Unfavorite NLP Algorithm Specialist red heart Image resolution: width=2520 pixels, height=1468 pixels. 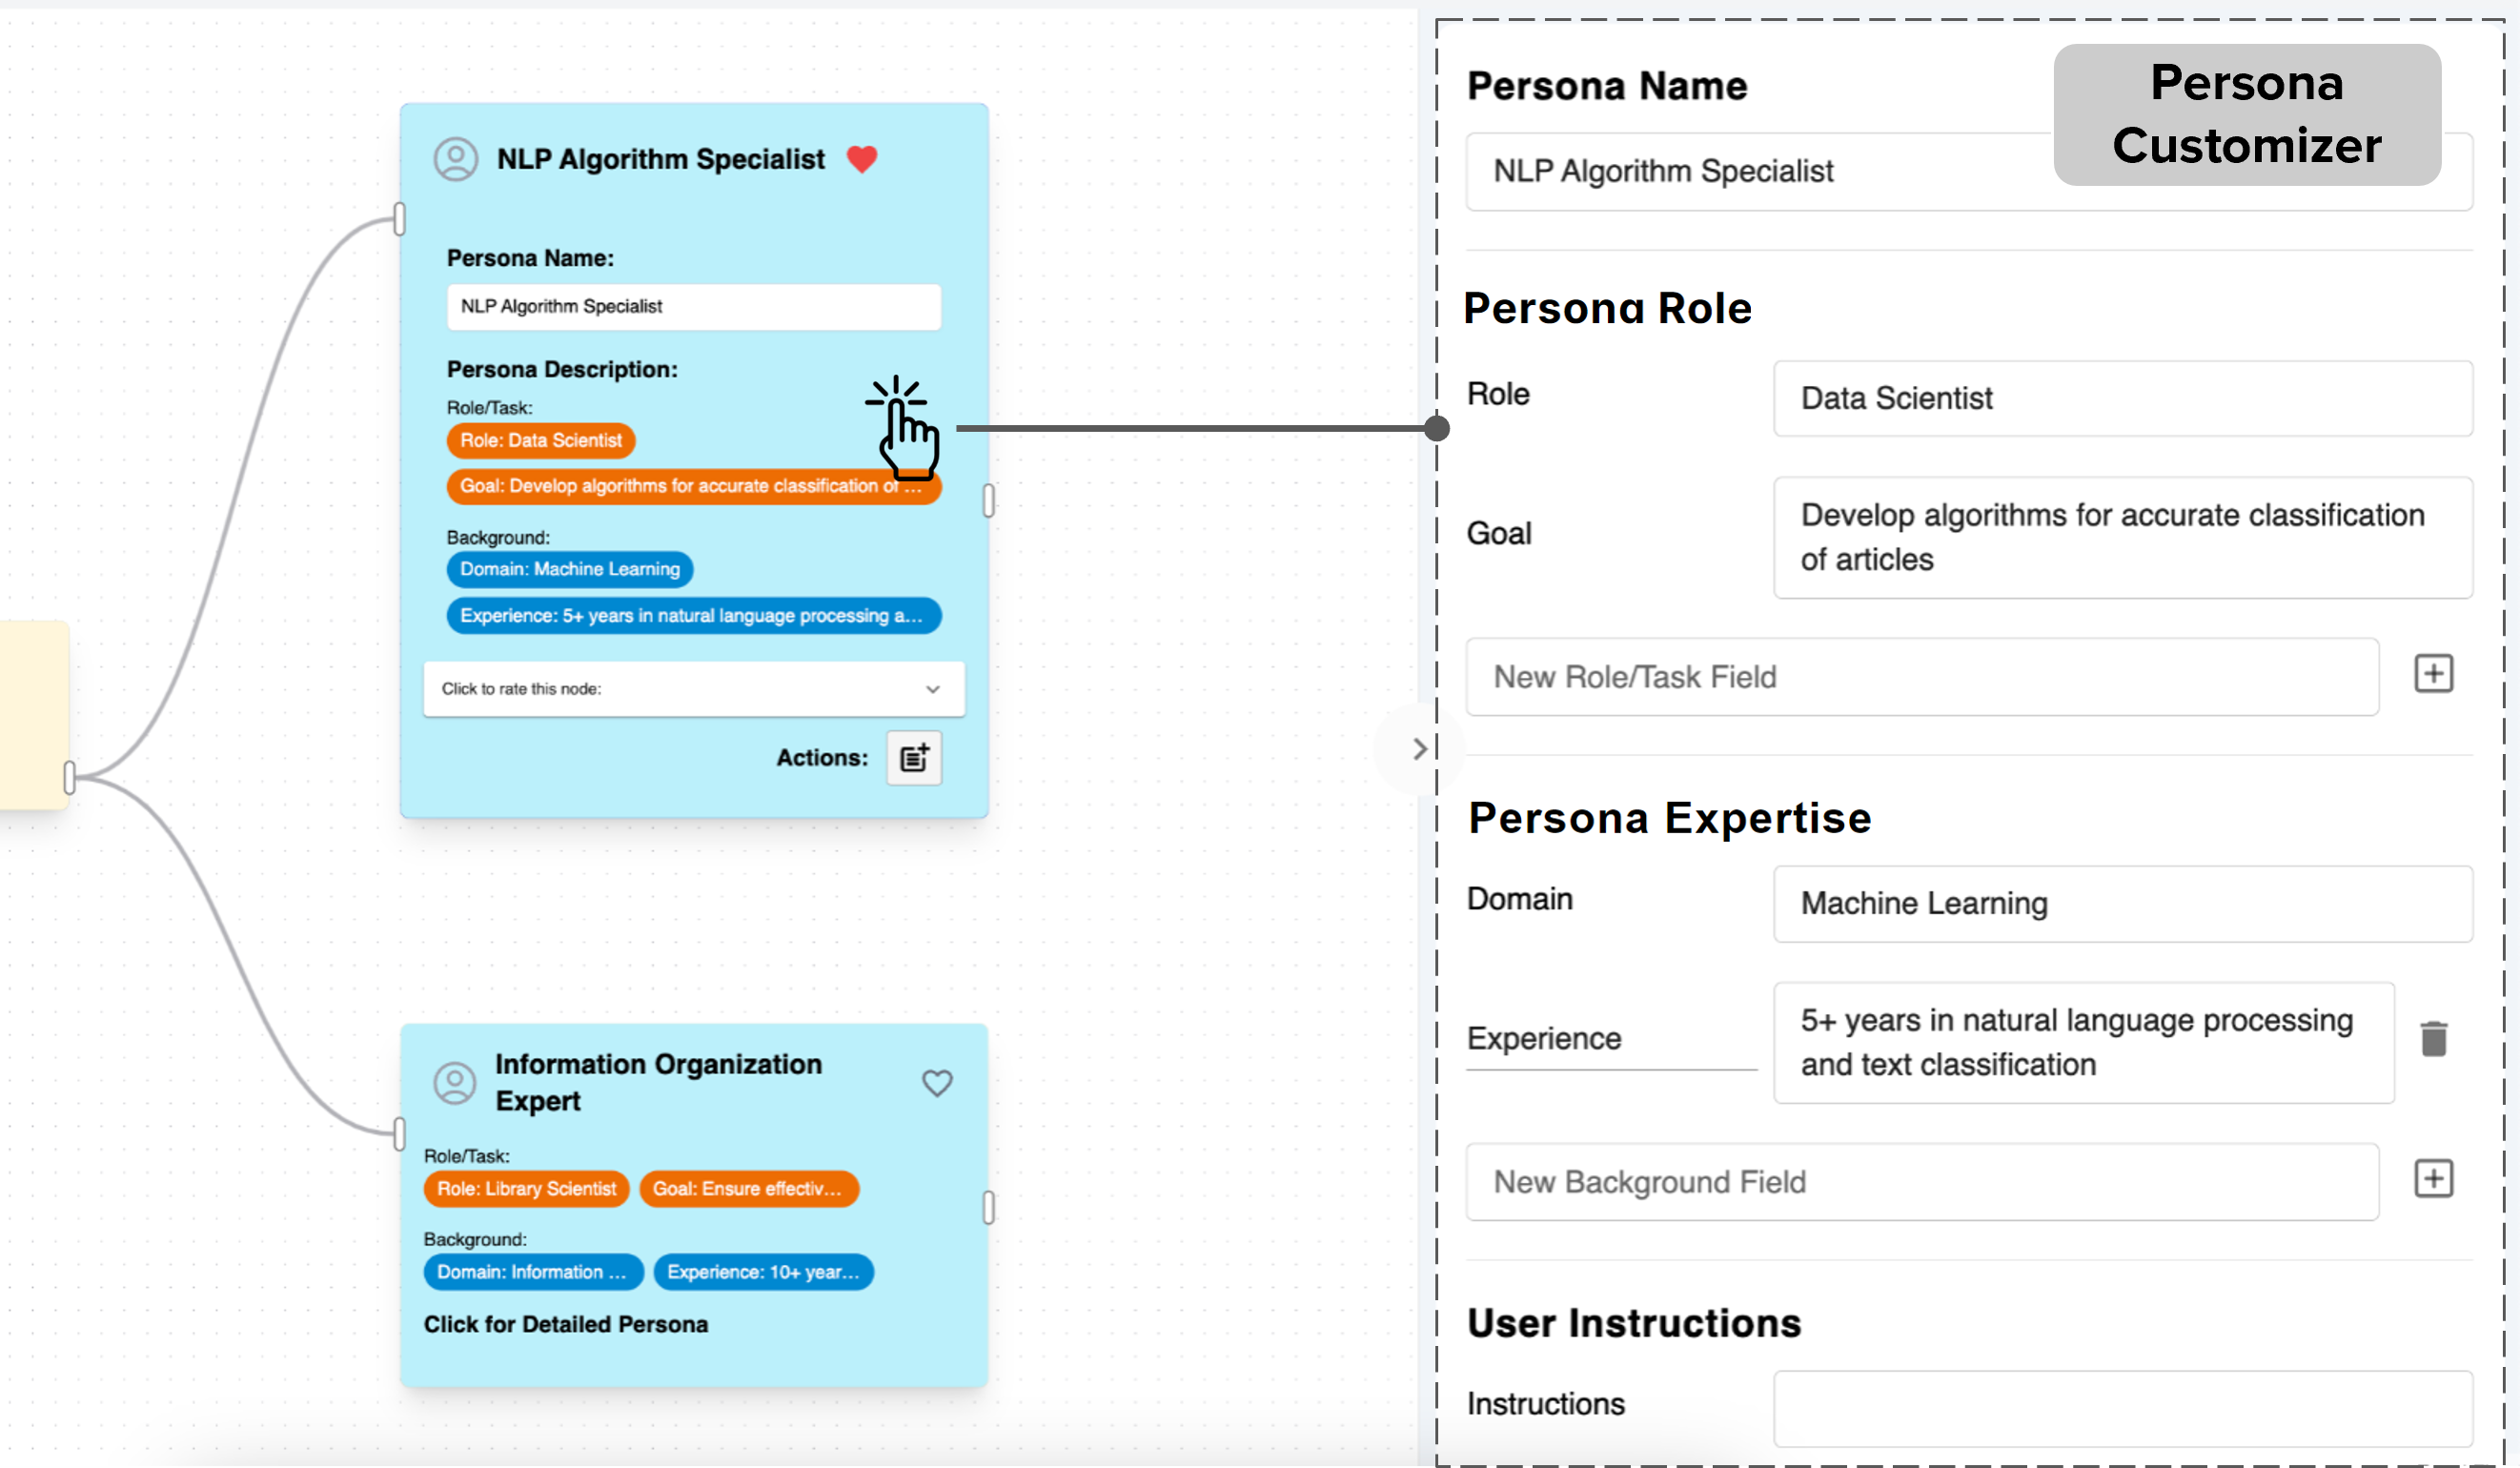point(861,159)
